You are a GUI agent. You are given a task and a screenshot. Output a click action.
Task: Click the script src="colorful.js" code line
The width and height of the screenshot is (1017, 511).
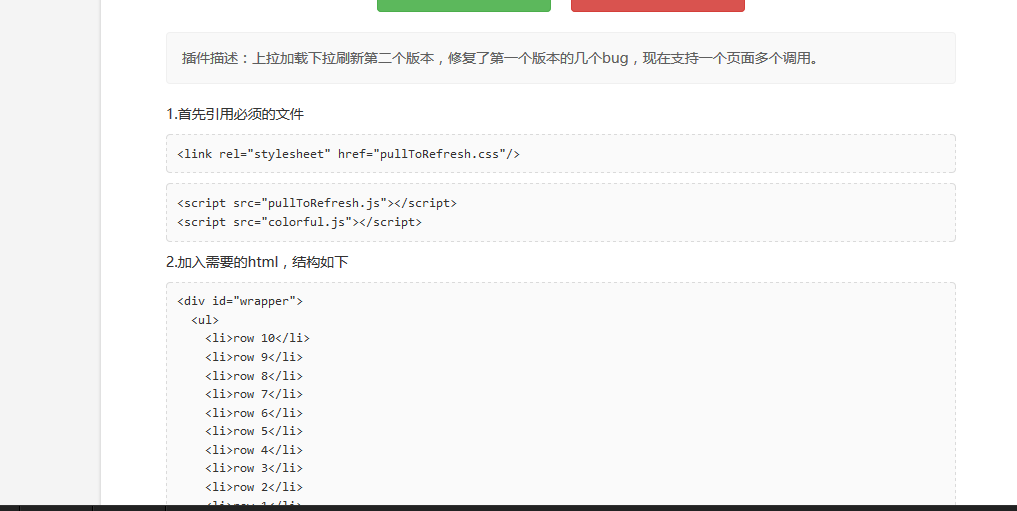[x=299, y=222]
